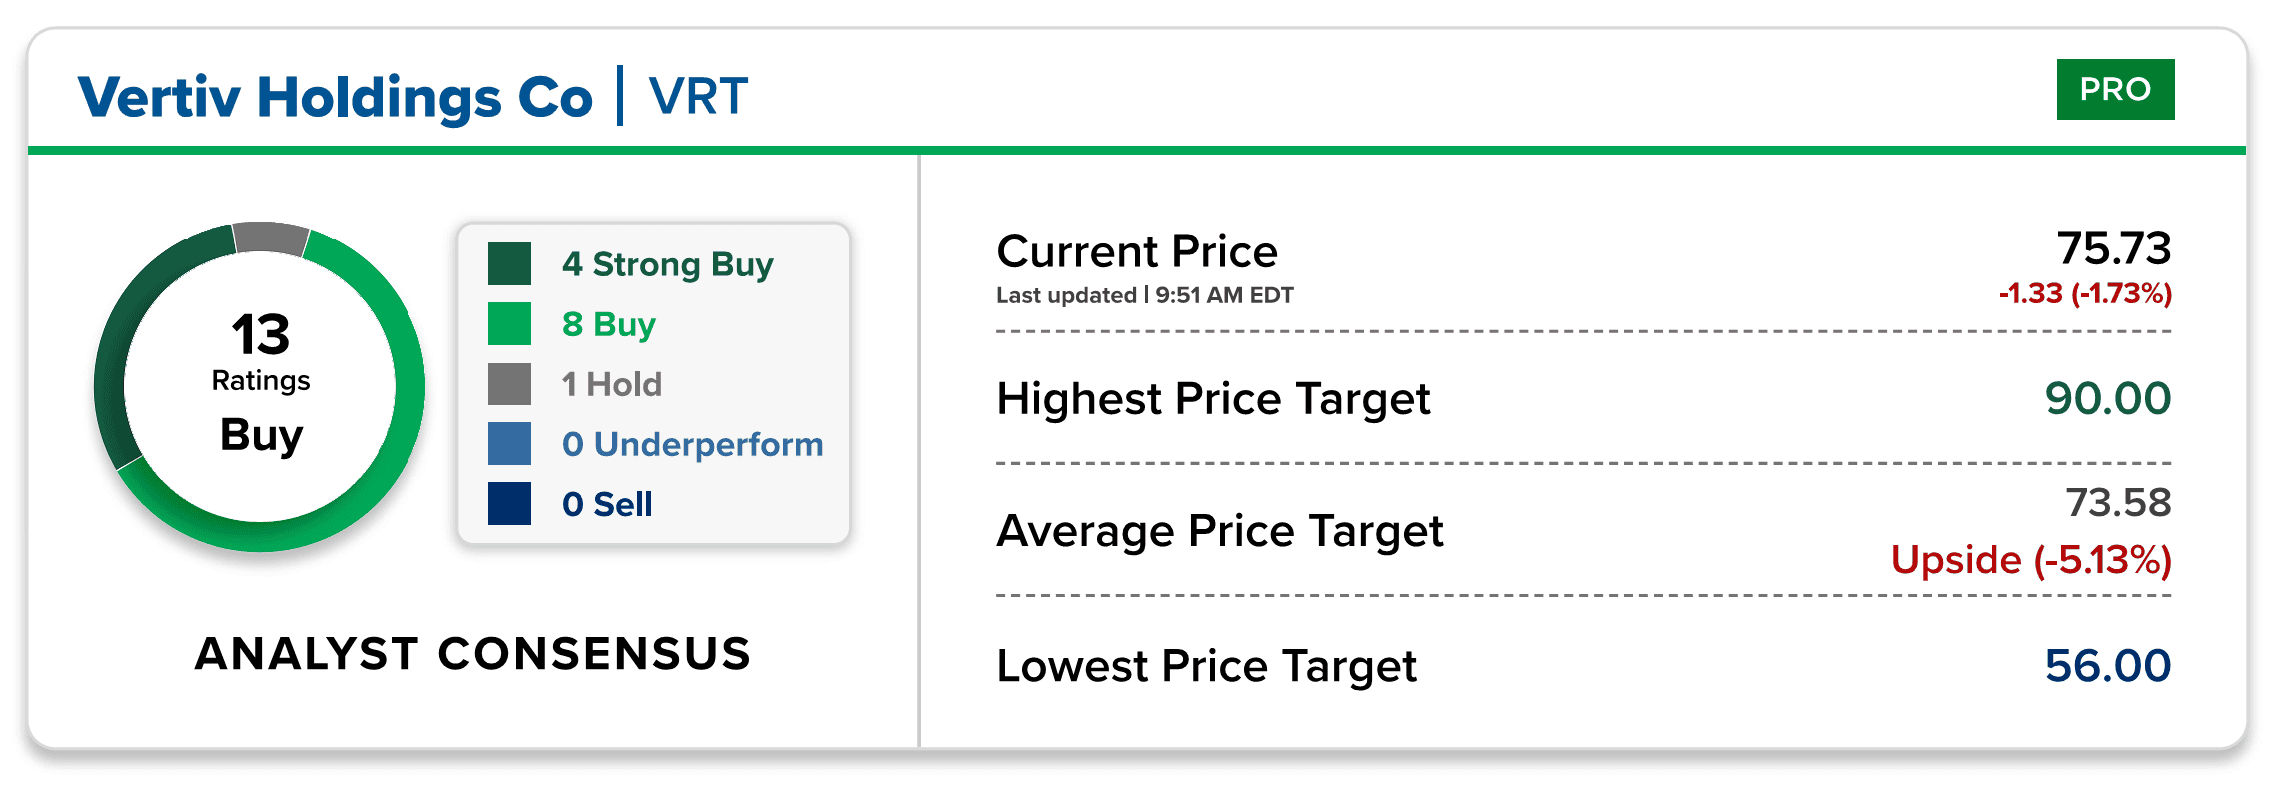The image size is (2292, 801).
Task: Click the Analyst Consensus heading
Action: [x=473, y=654]
